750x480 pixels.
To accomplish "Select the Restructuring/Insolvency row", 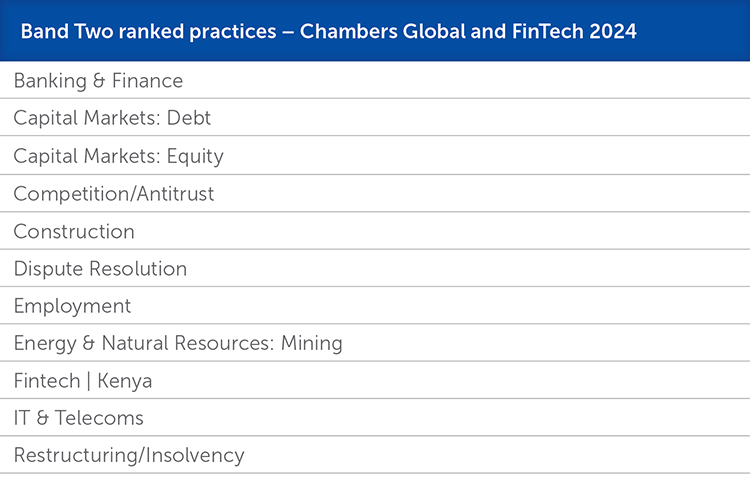I will coord(375,455).
